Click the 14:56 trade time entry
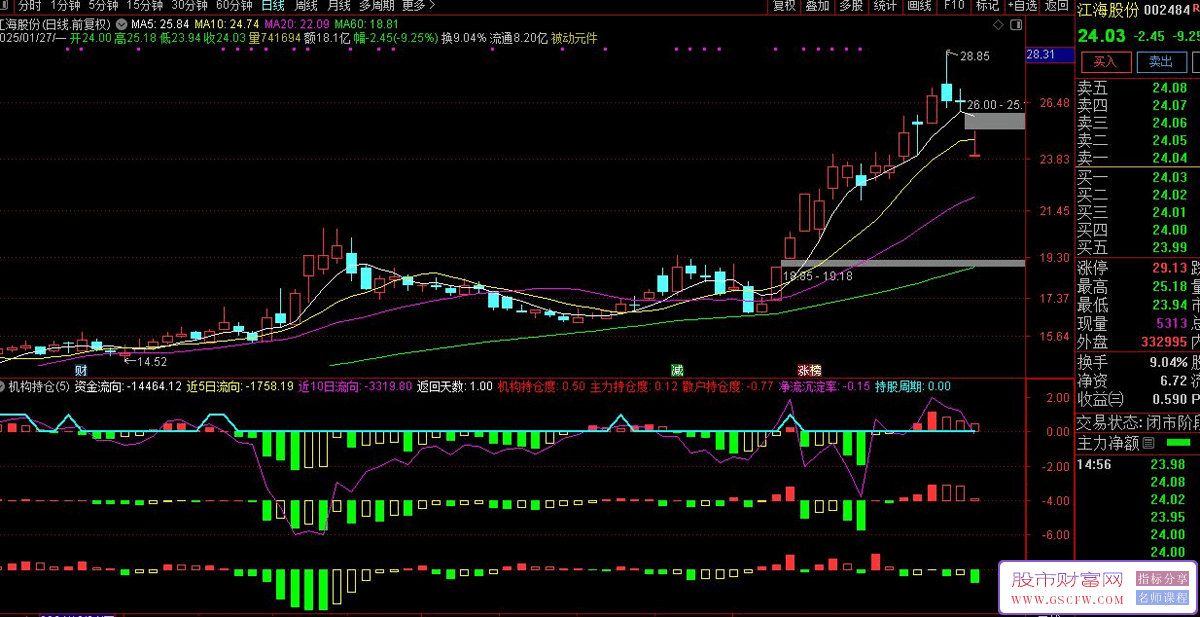This screenshot has height=617, width=1200. (x=1094, y=464)
